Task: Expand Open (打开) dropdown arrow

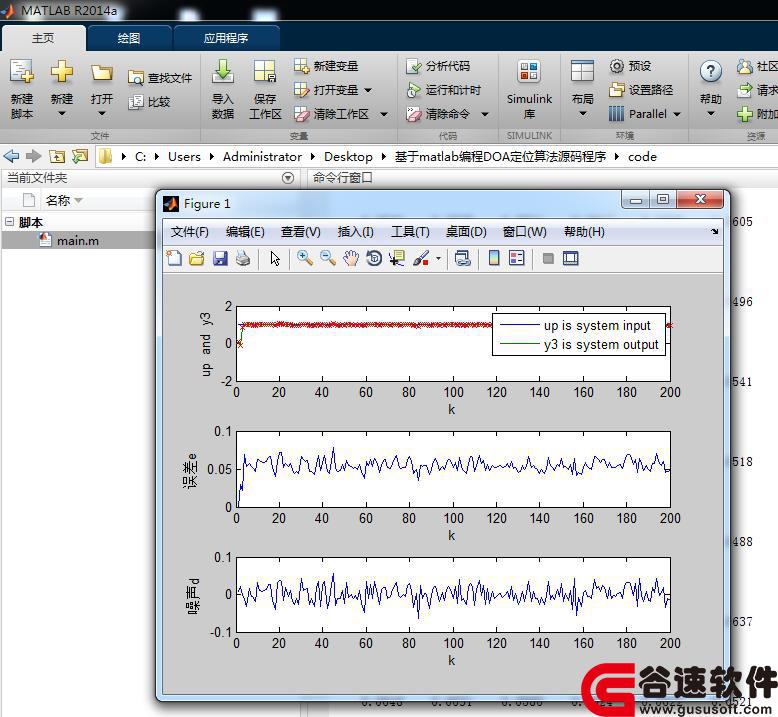Action: (102, 114)
